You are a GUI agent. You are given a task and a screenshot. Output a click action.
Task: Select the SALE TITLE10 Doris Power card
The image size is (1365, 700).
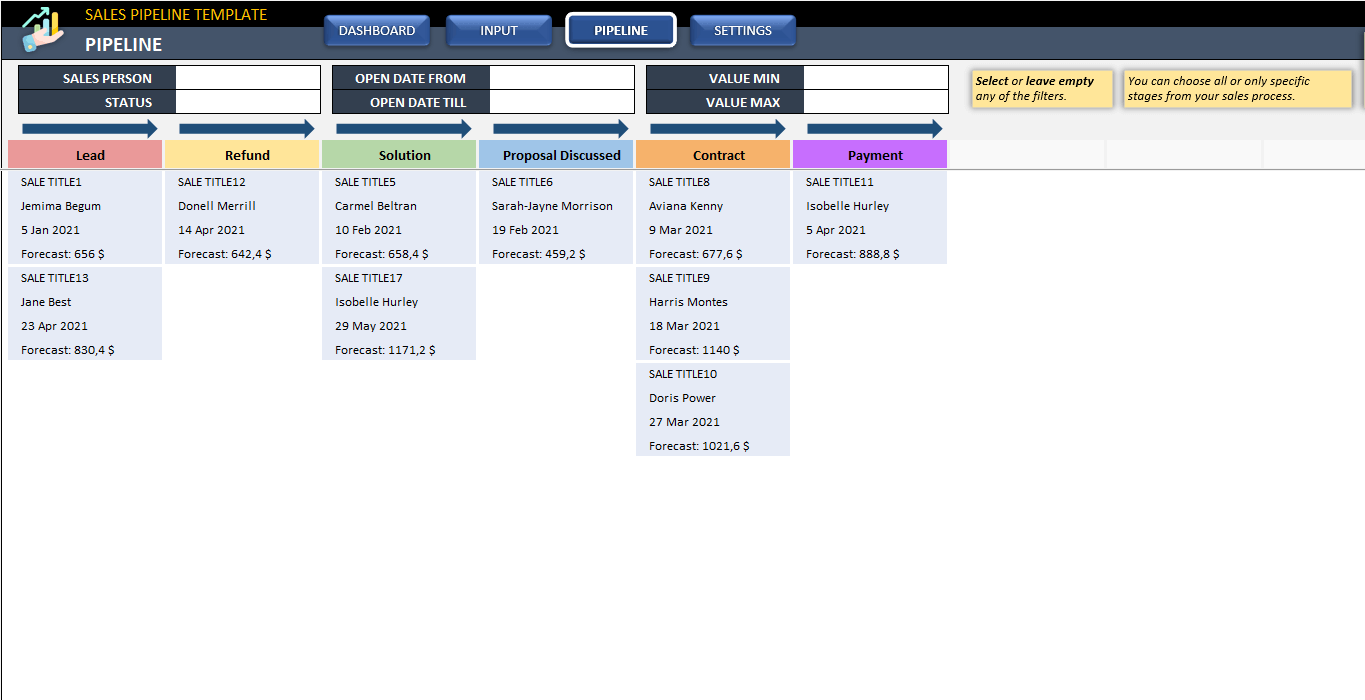(x=712, y=410)
